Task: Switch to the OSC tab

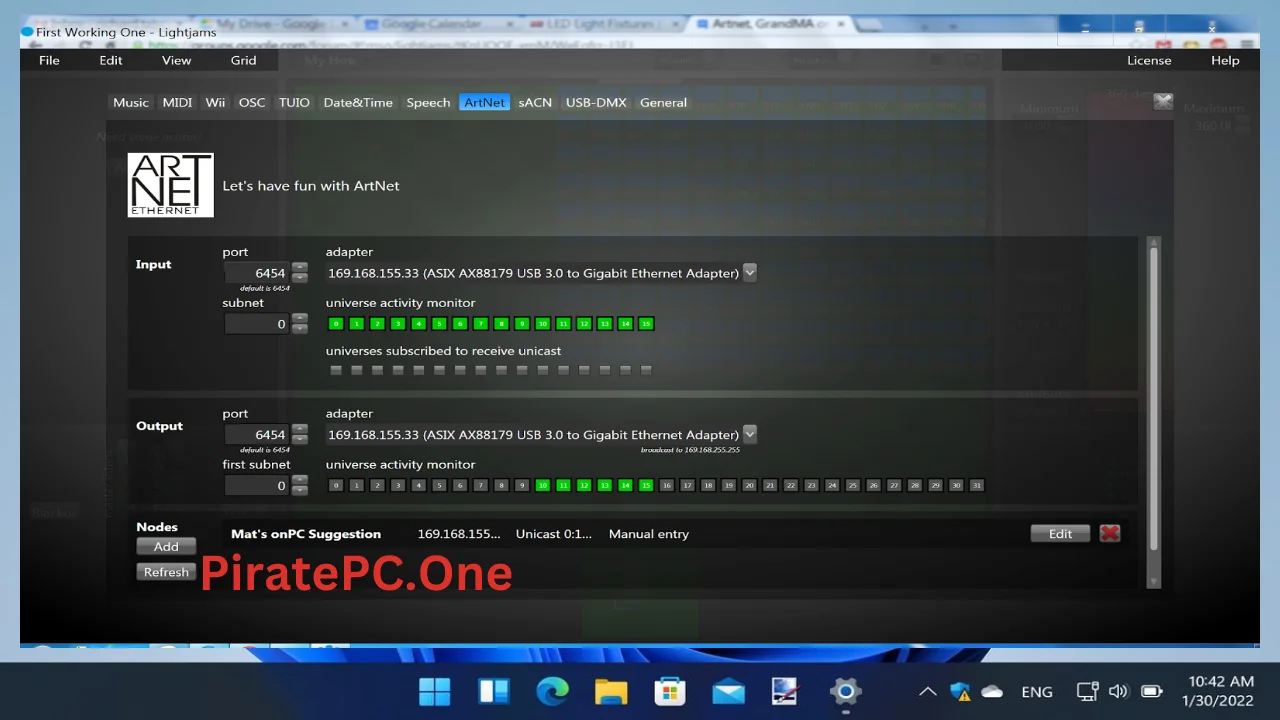Action: [252, 102]
